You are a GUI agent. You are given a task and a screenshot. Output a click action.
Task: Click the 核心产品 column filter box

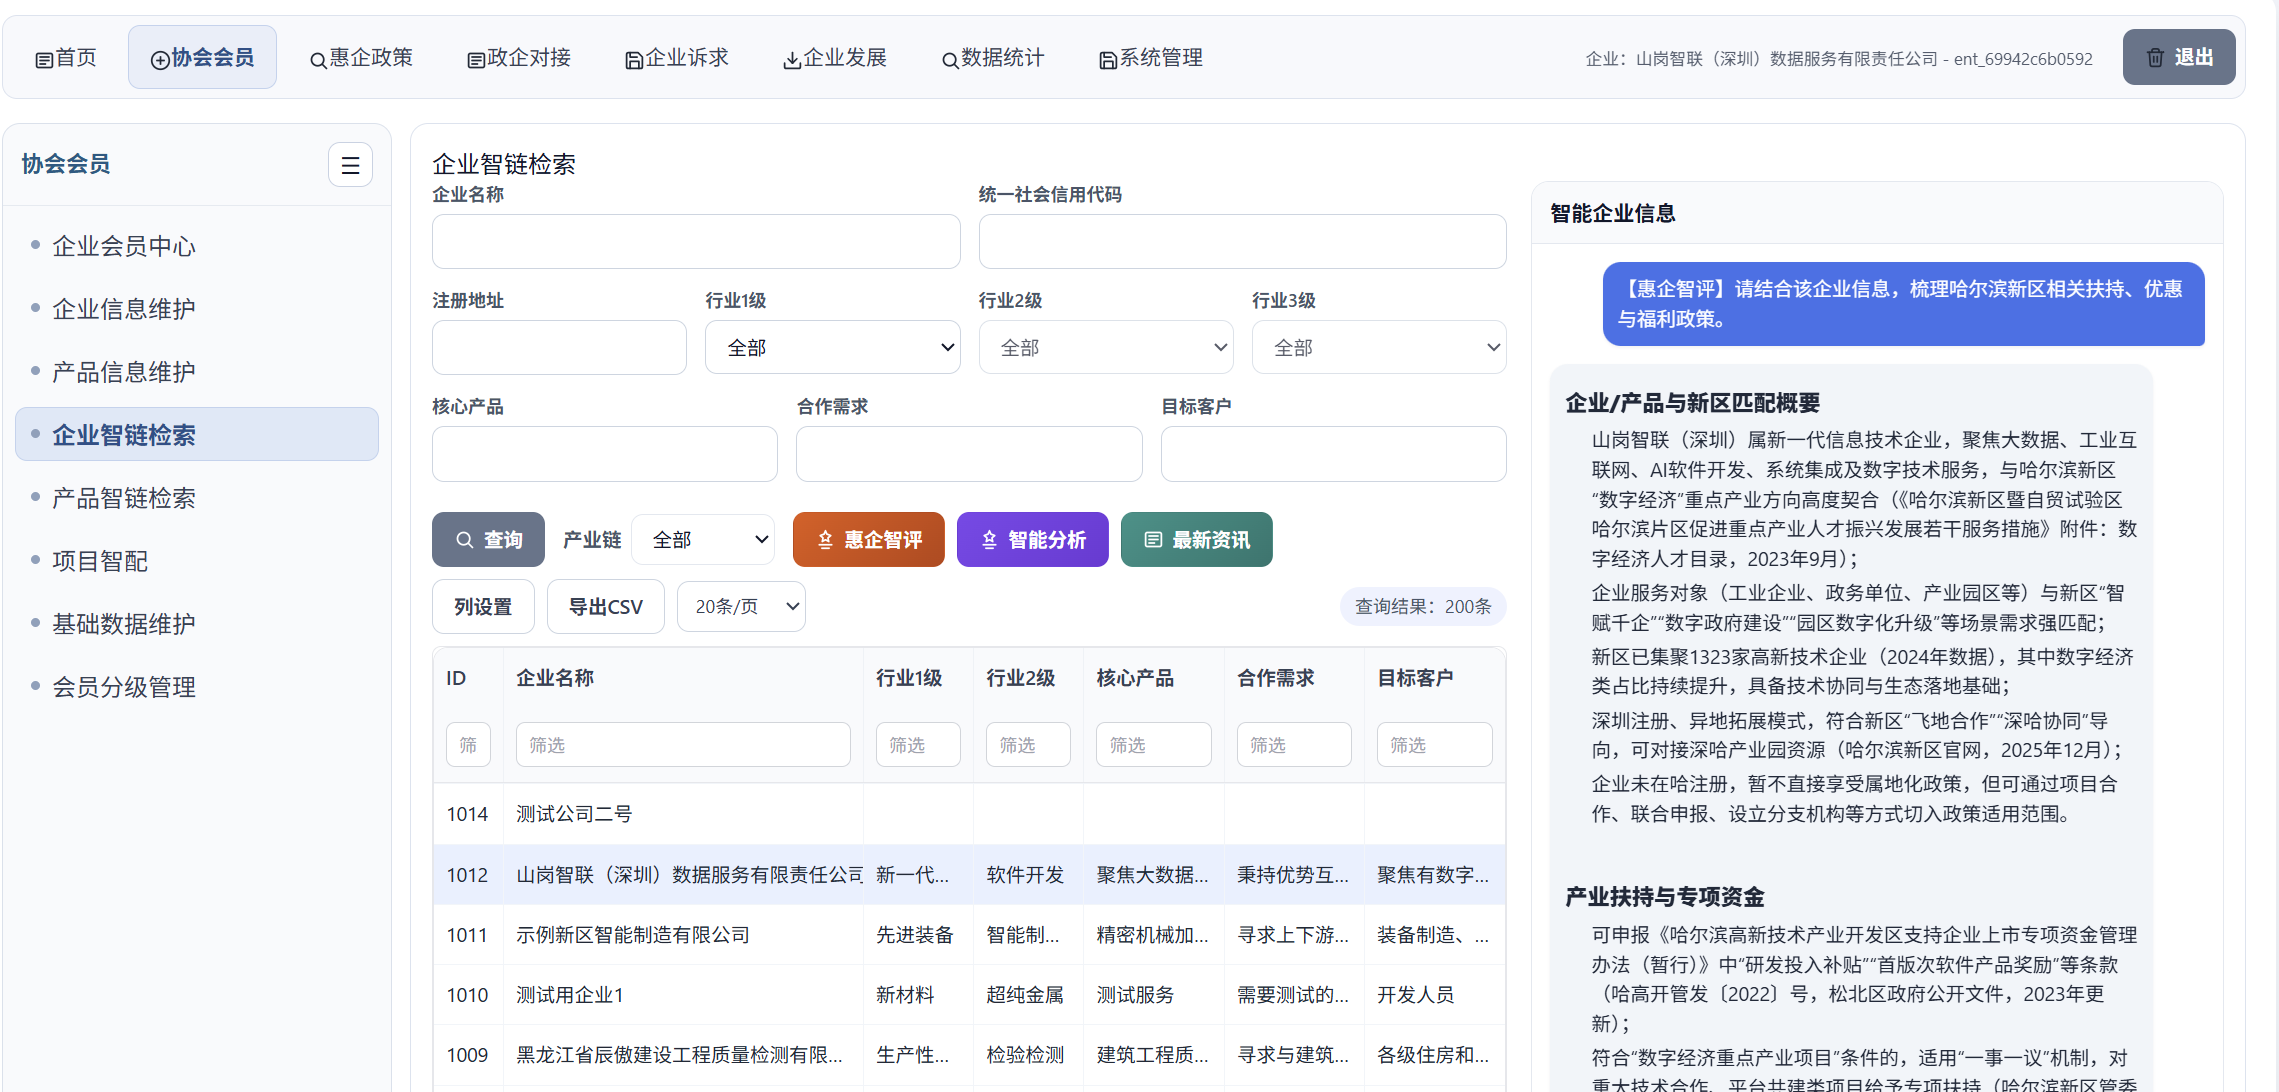pyautogui.click(x=1153, y=745)
